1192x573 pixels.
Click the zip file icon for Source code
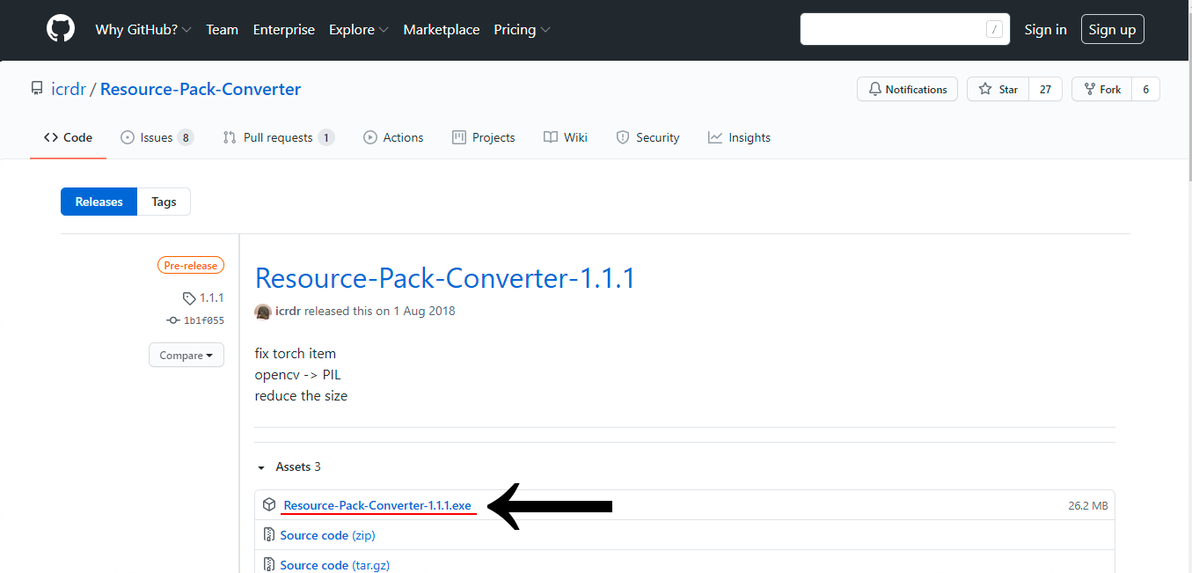coord(269,535)
